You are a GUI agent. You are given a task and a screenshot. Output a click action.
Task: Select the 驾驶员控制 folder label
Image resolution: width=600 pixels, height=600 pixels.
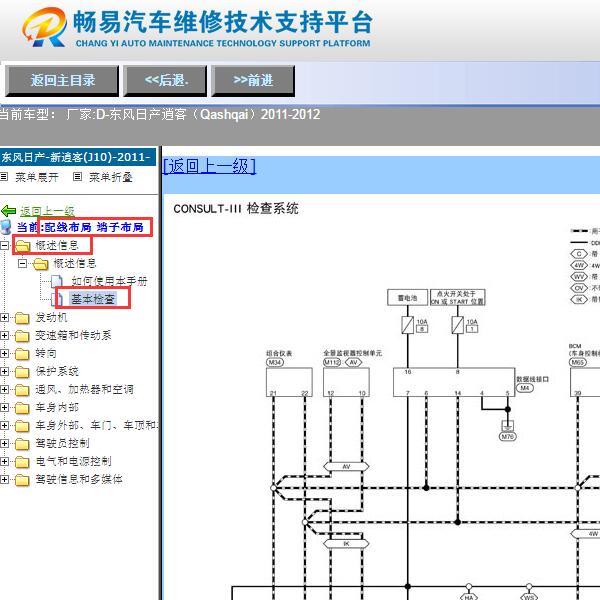coord(62,443)
